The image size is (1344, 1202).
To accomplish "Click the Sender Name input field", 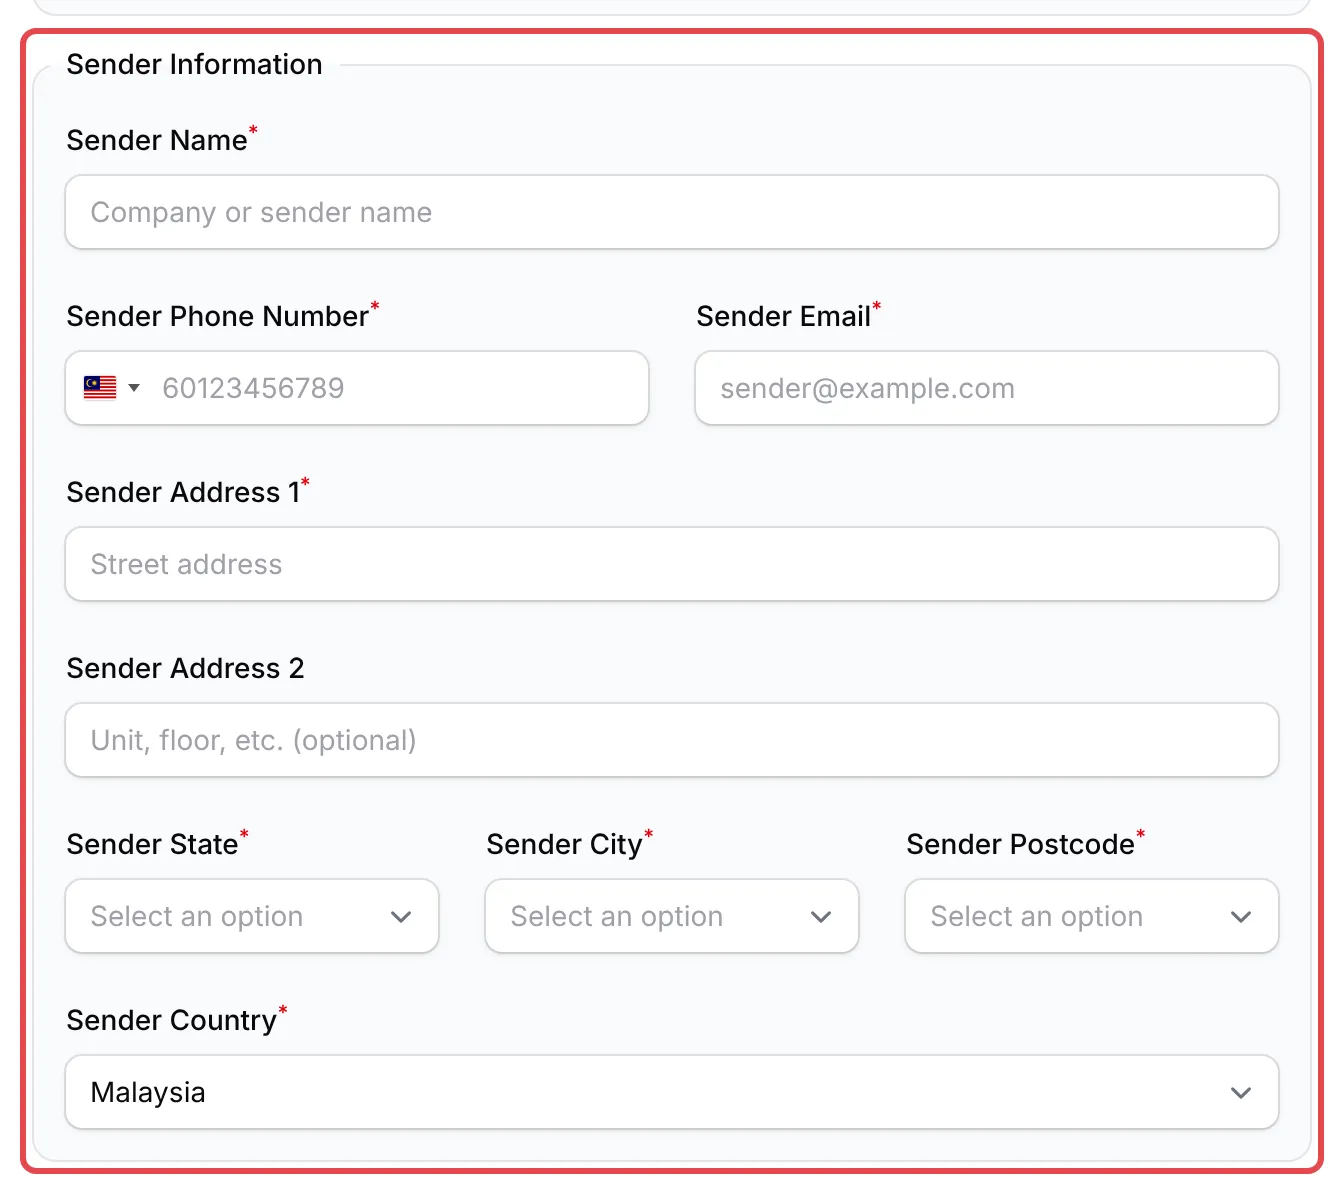I will click(672, 212).
